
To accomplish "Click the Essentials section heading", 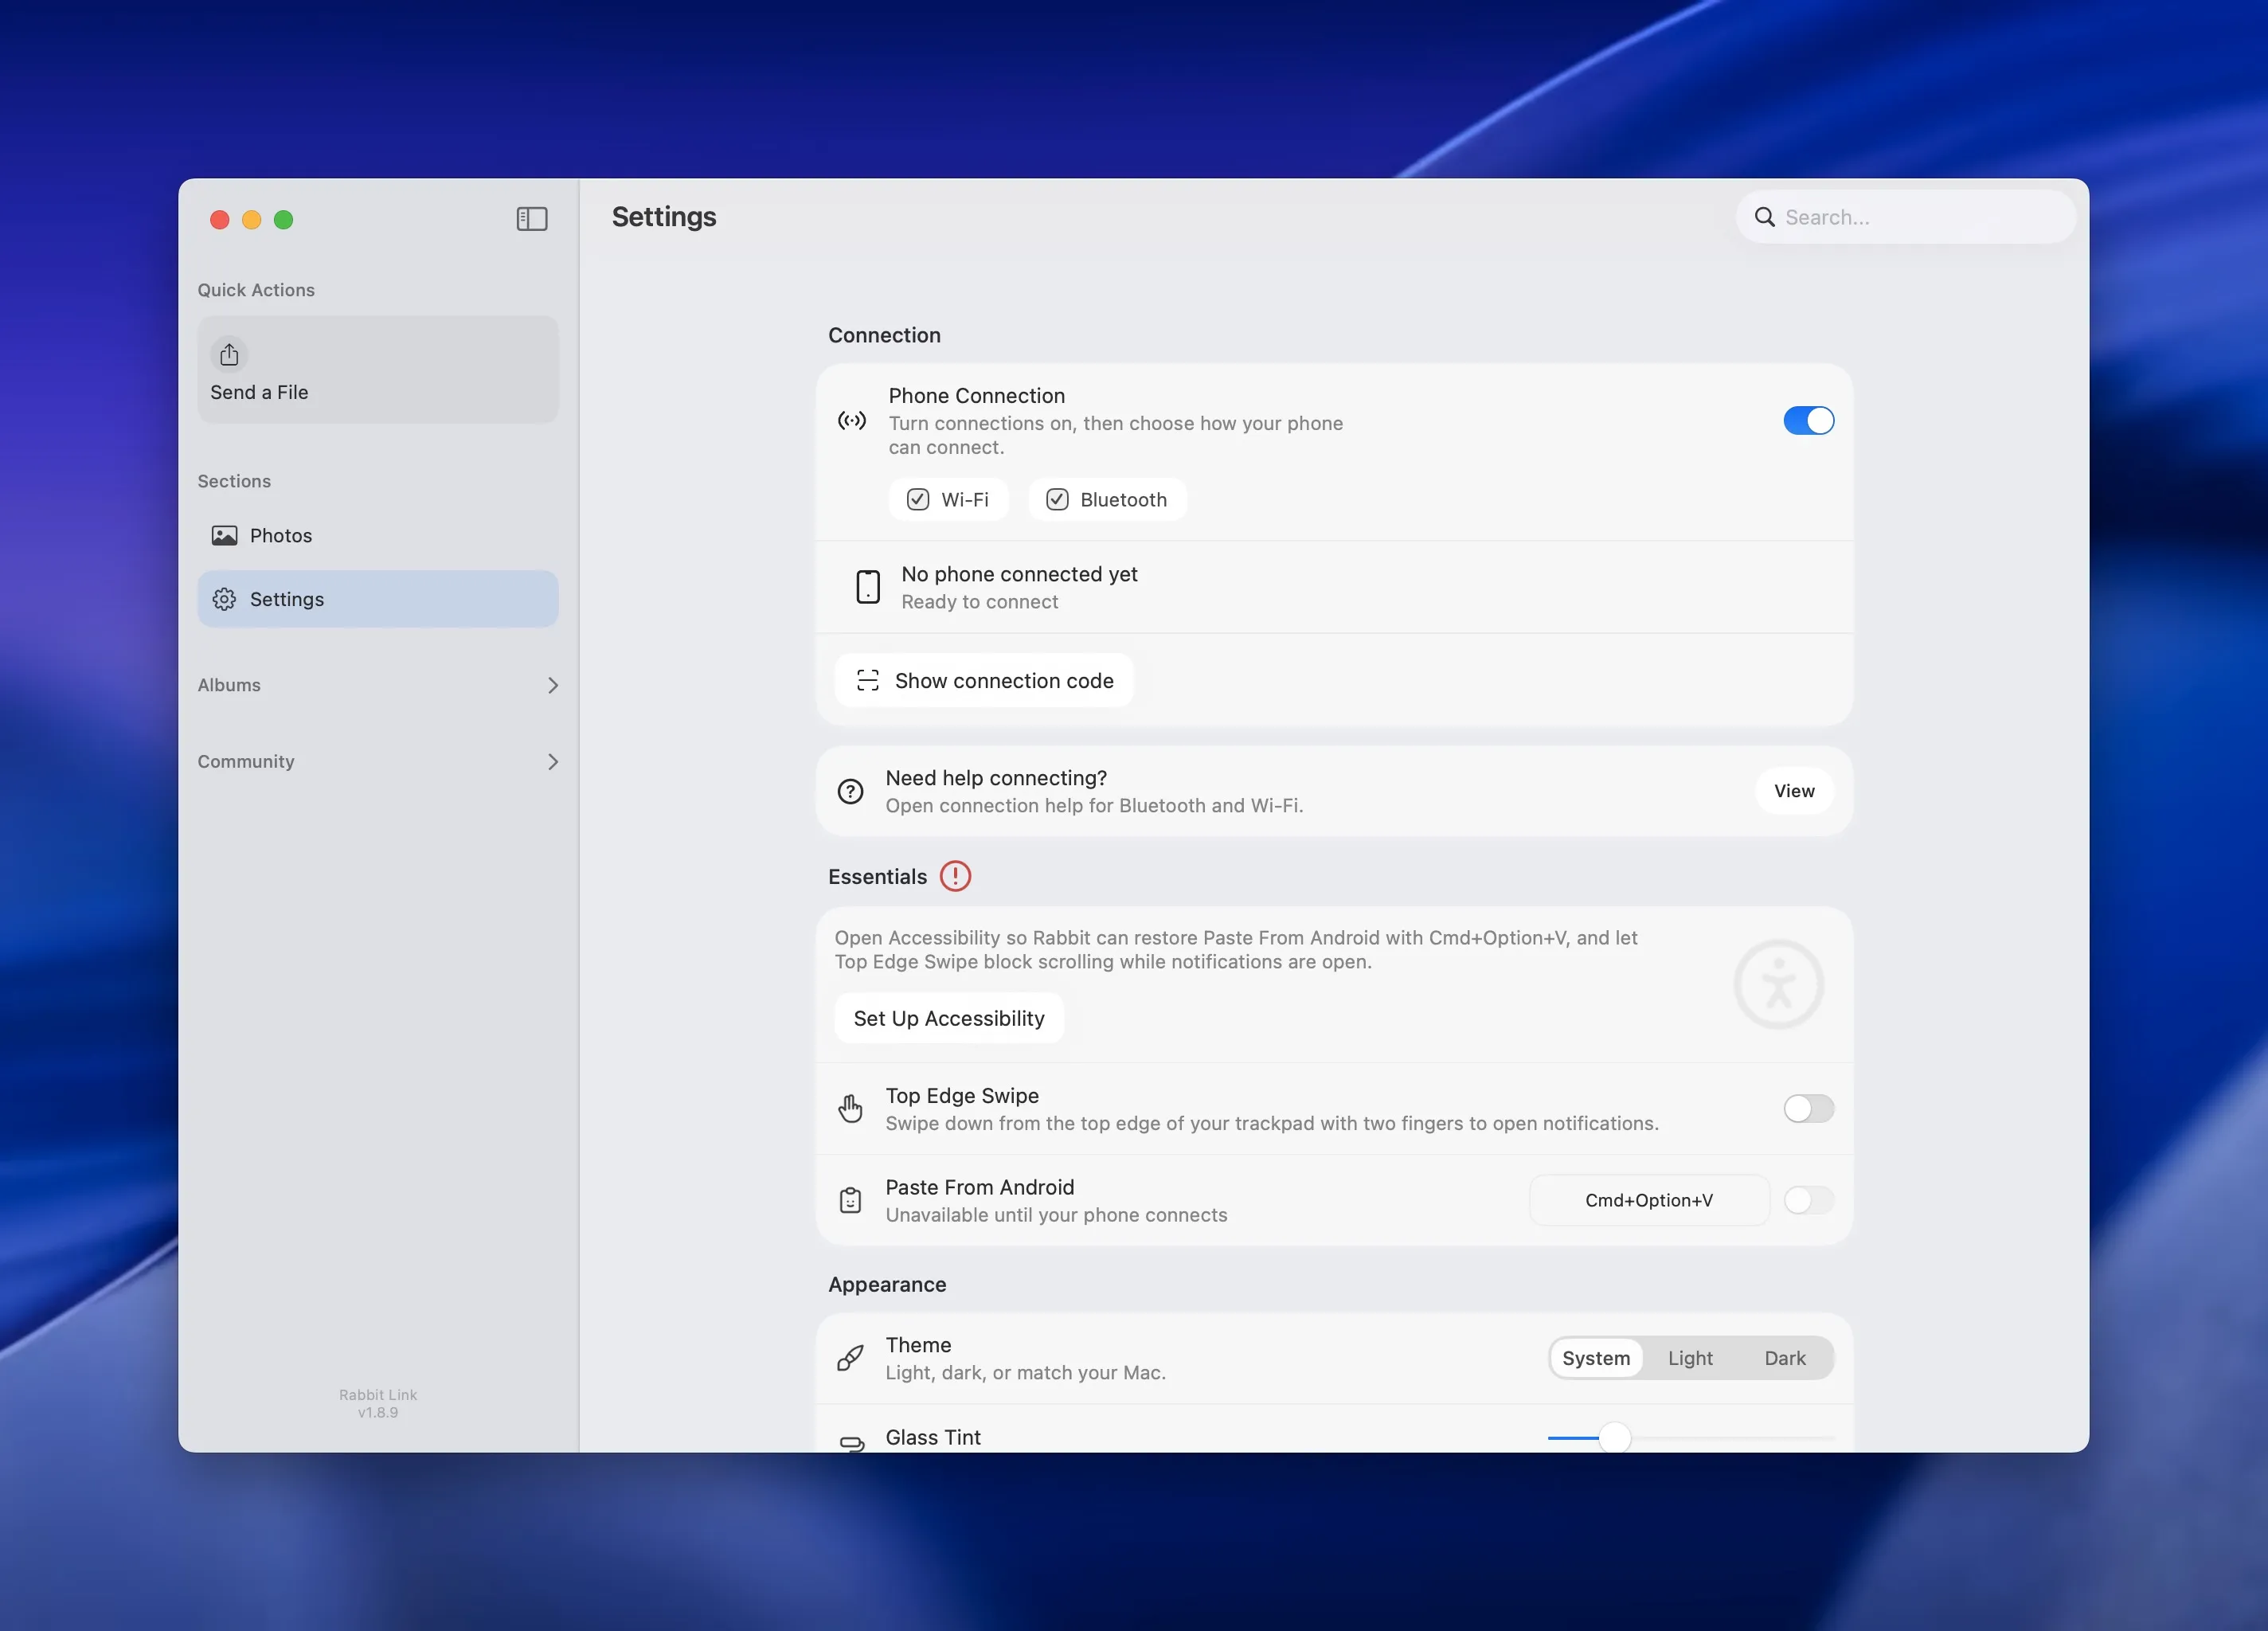I will pyautogui.click(x=877, y=877).
